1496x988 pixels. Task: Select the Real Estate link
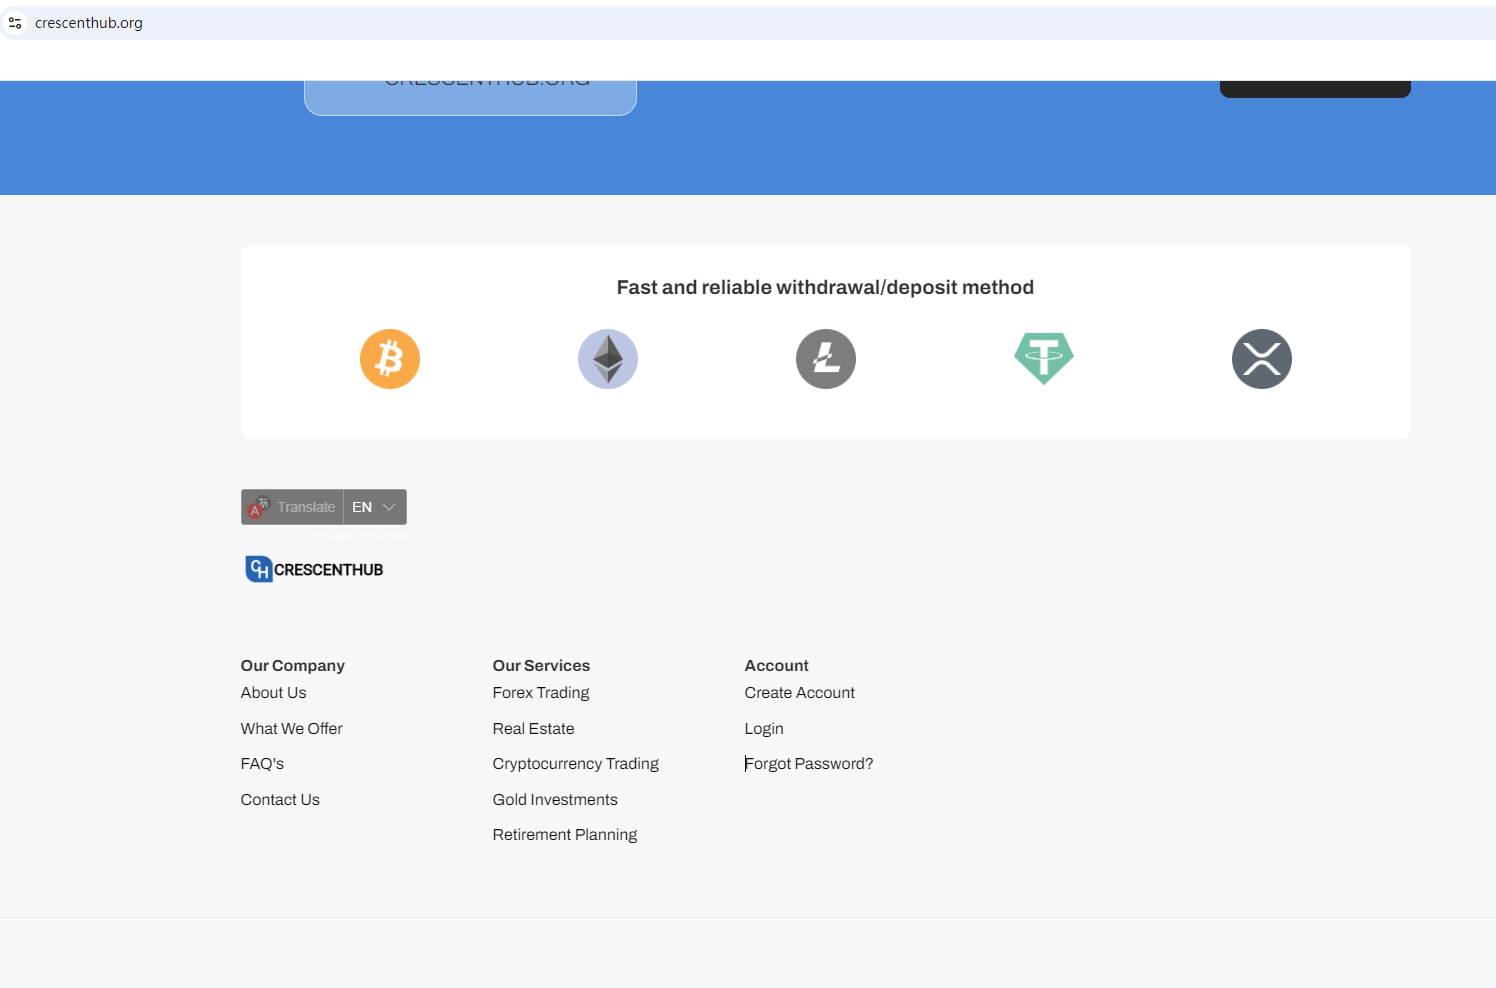click(x=533, y=729)
